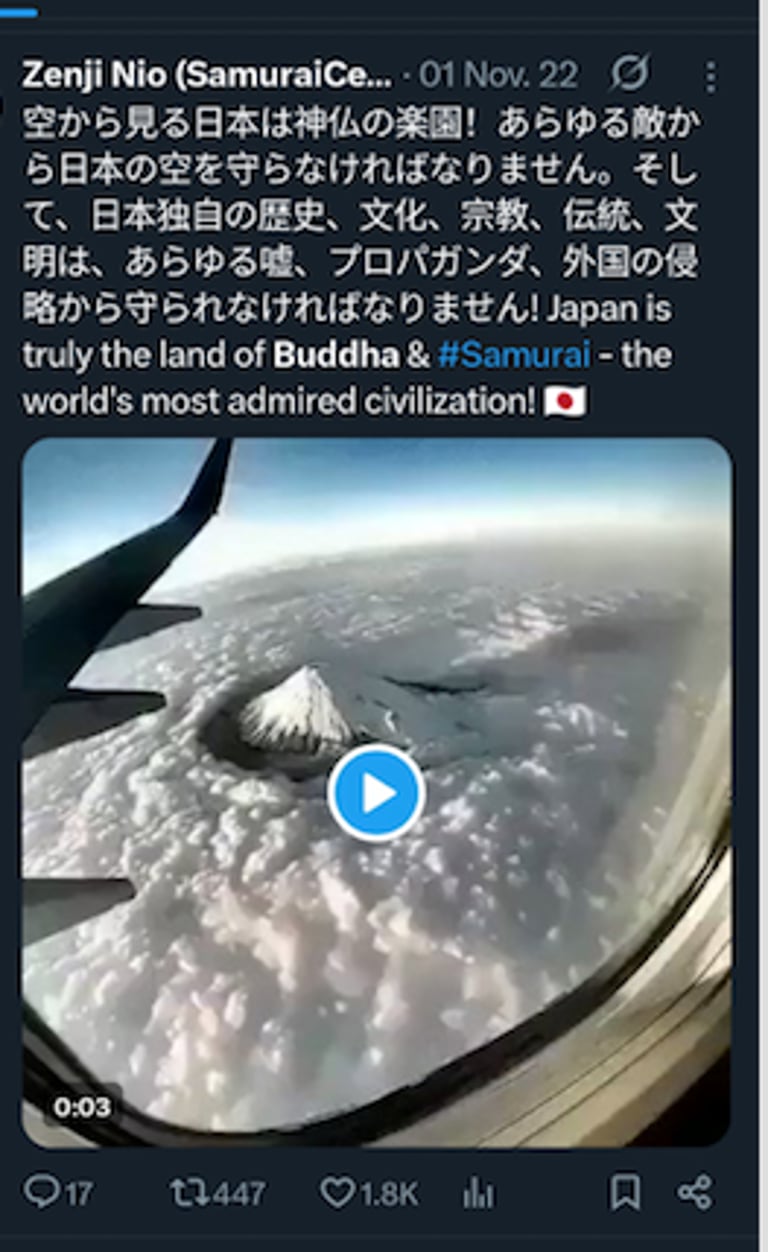
Task: Open the tweet by clicking Japanese text
Action: (x=360, y=215)
